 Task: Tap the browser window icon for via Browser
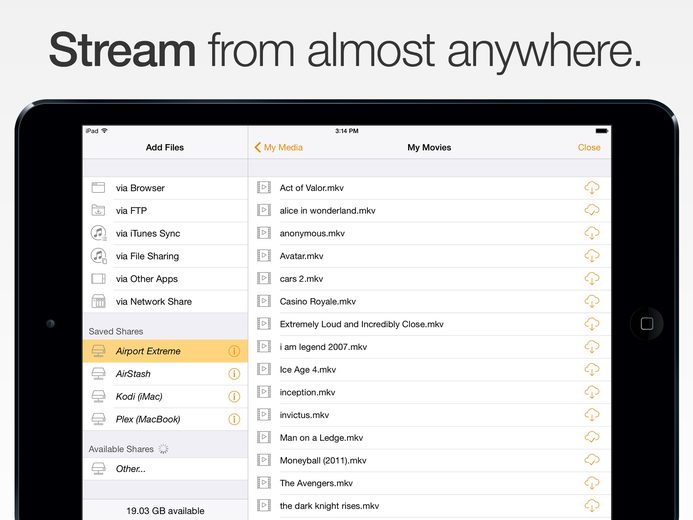98,188
